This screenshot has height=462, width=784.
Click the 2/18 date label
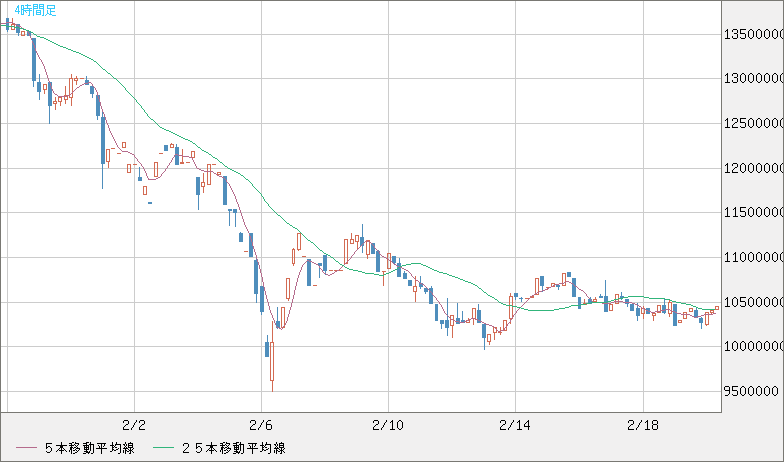coord(643,426)
